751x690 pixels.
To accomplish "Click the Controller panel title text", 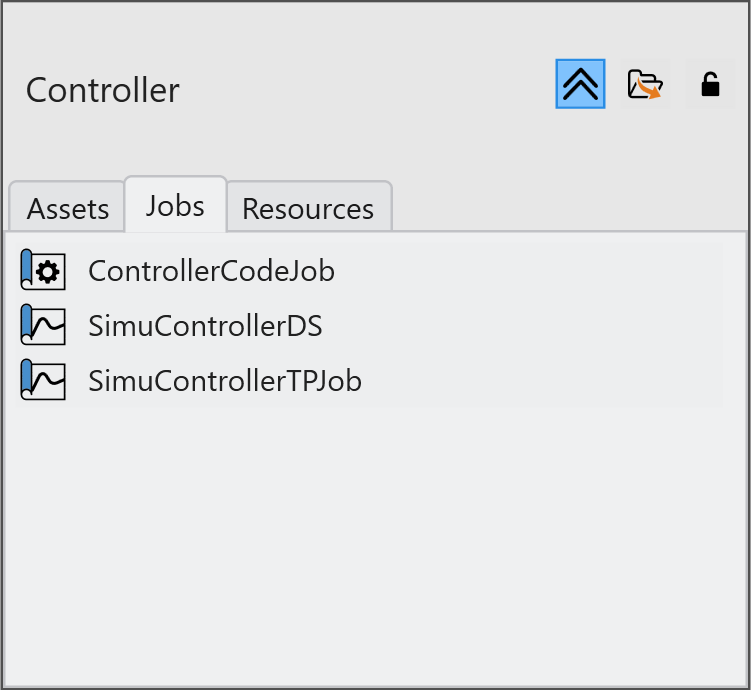I will click(102, 90).
